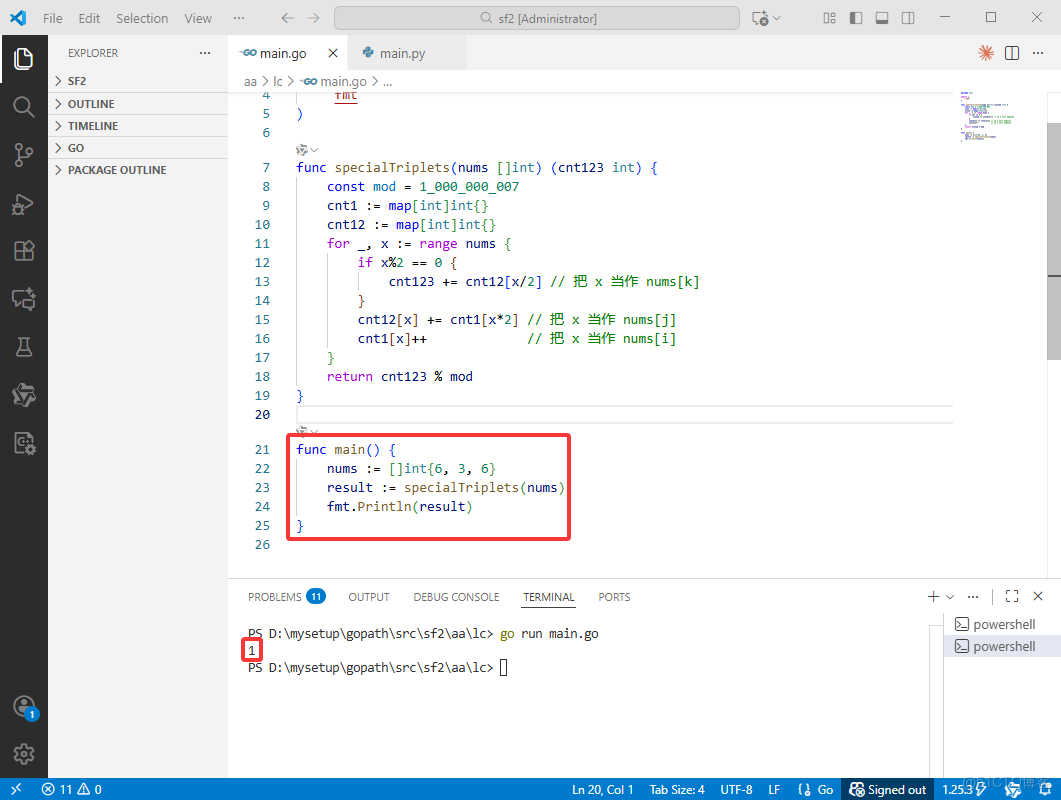Click the title bar search box
This screenshot has width=1061, height=800.
[537, 18]
